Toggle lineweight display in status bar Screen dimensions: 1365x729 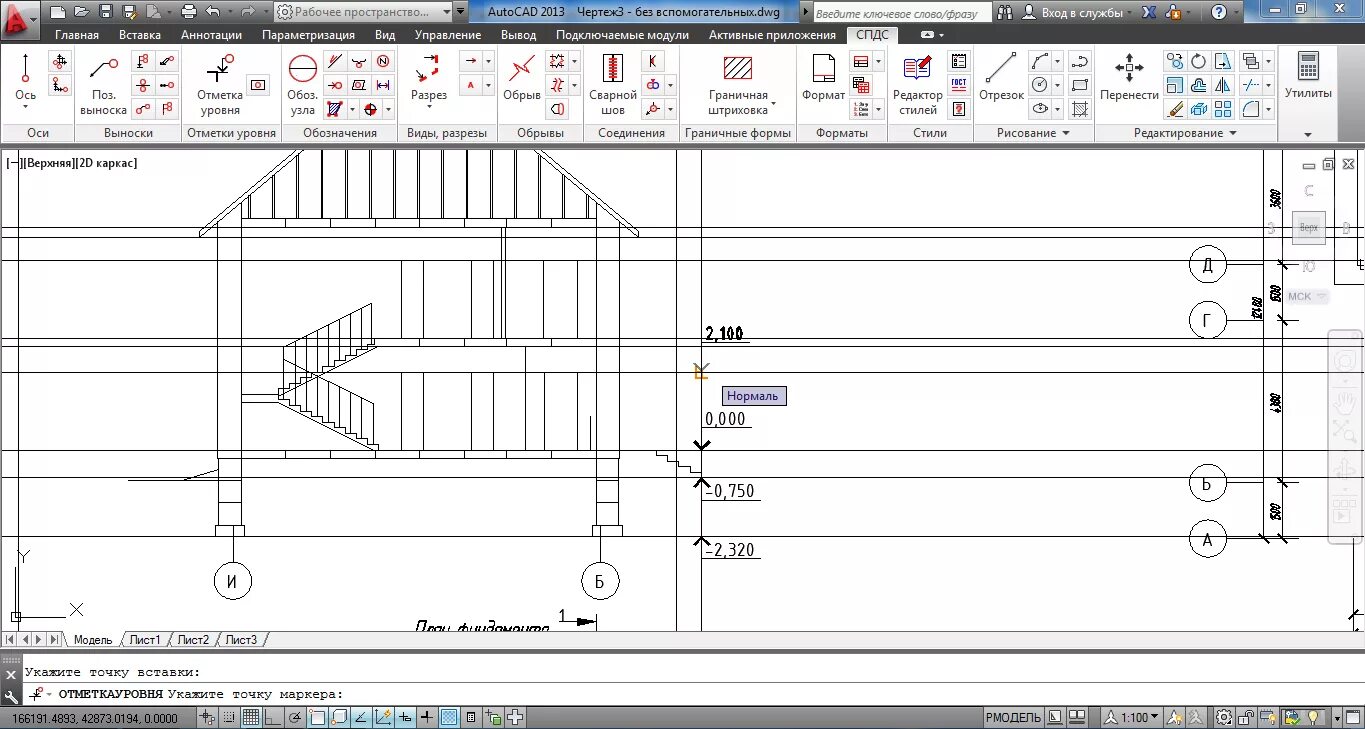[427, 717]
